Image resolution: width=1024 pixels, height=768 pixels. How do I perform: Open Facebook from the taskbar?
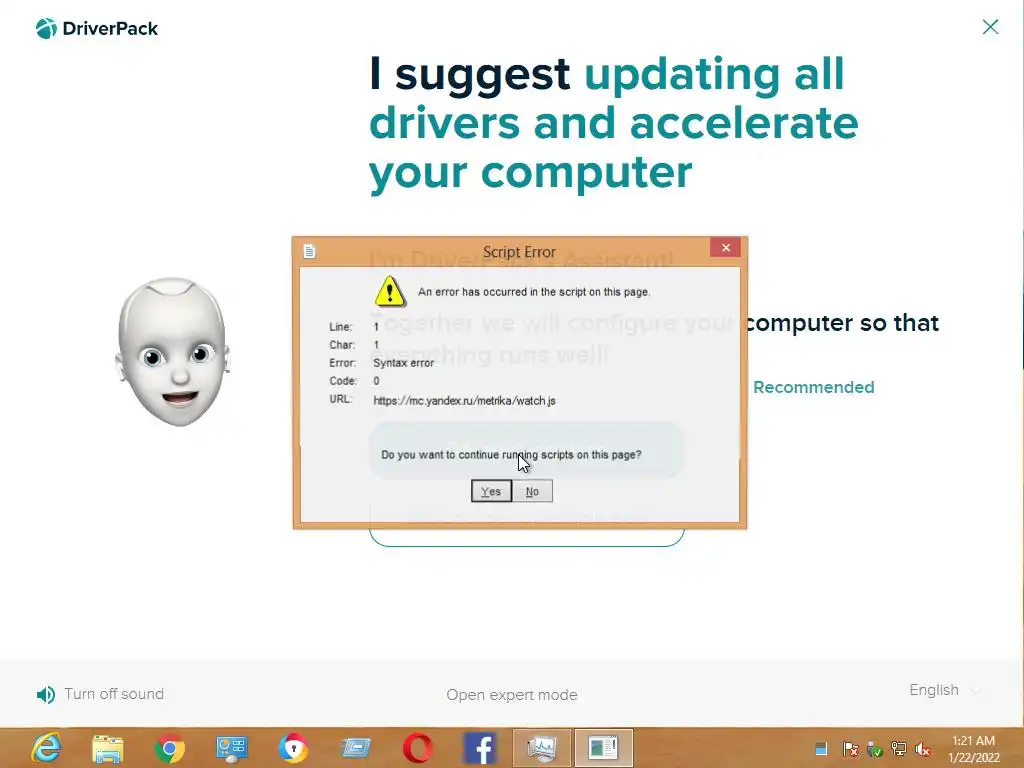[x=479, y=748]
